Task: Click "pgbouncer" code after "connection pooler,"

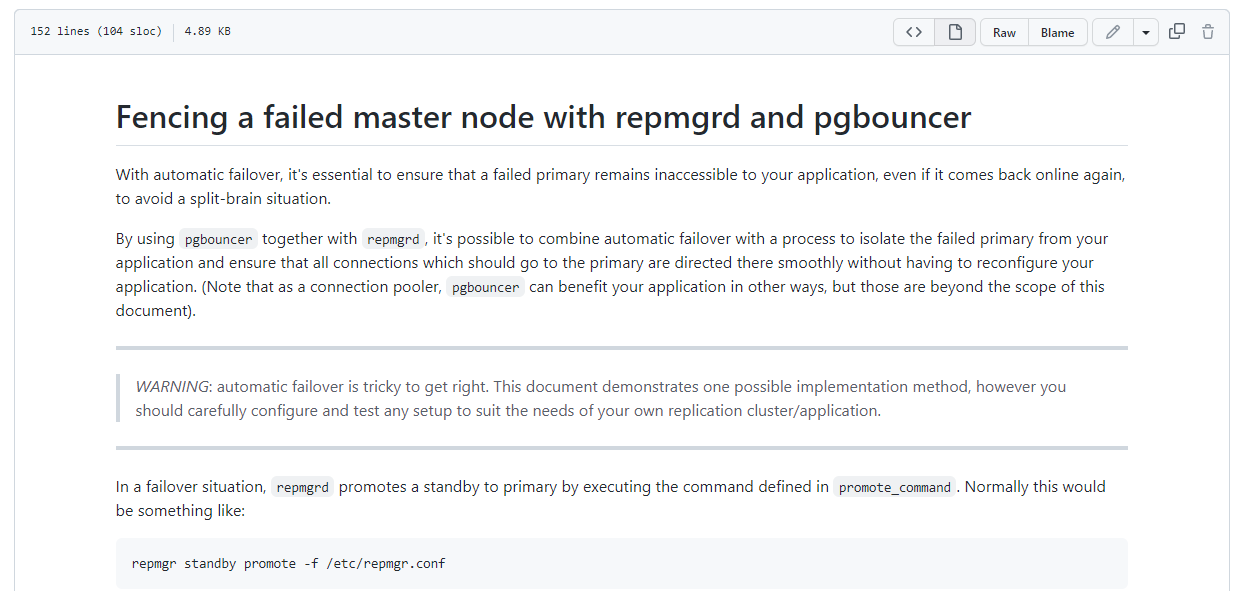Action: [x=485, y=287]
